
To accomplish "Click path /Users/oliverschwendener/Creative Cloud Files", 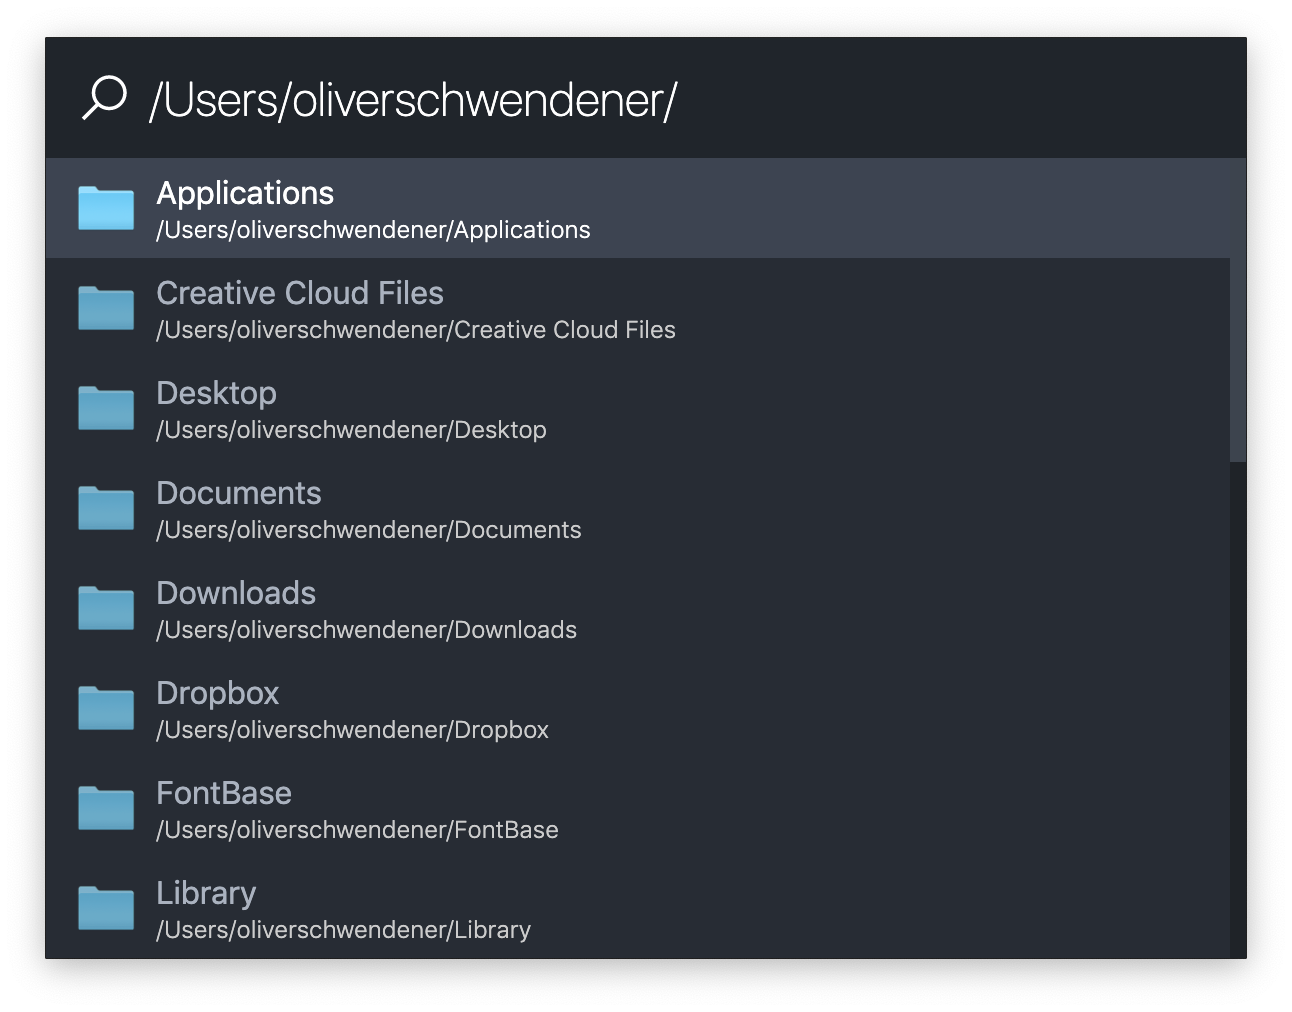I will click(x=416, y=330).
